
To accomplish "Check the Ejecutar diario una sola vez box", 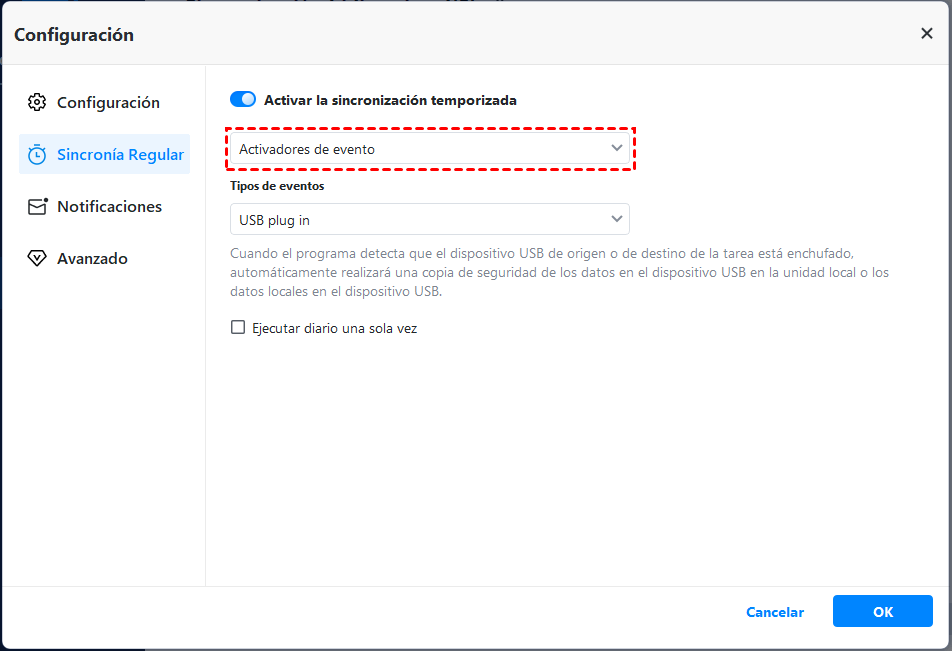I will click(x=238, y=327).
